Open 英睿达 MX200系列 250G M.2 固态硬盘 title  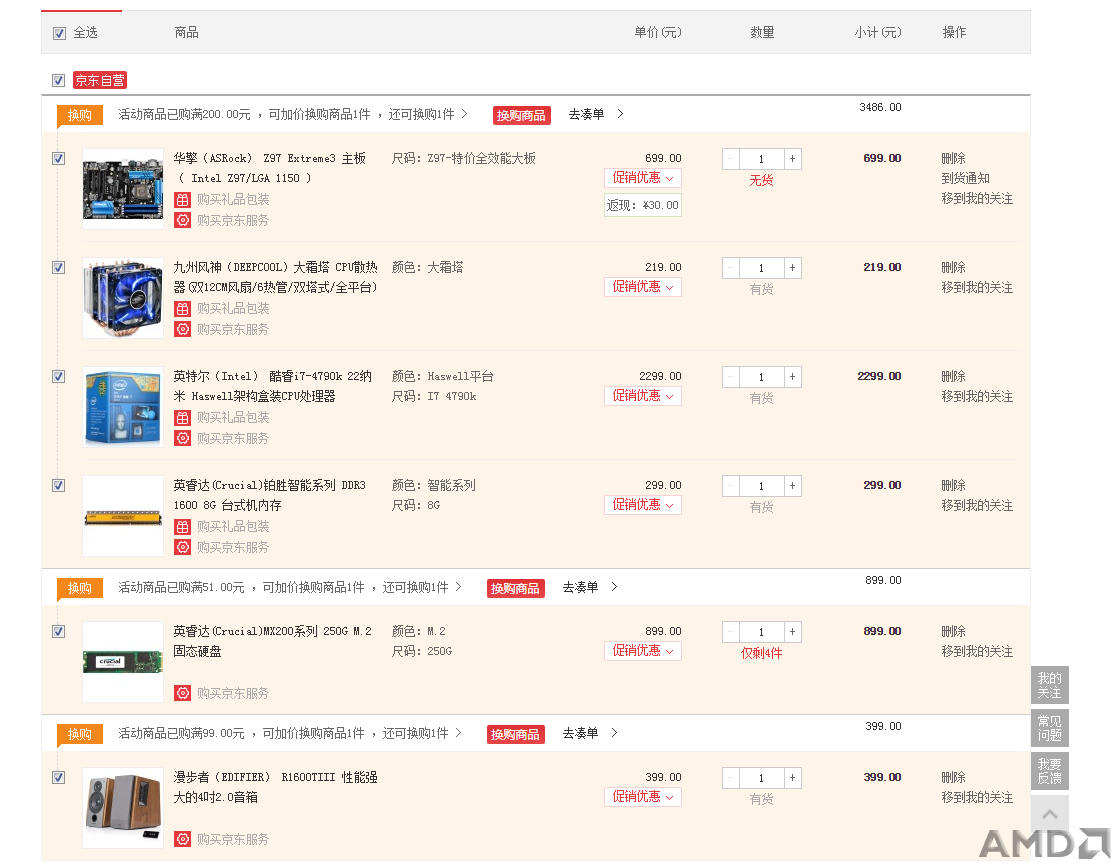[x=273, y=641]
